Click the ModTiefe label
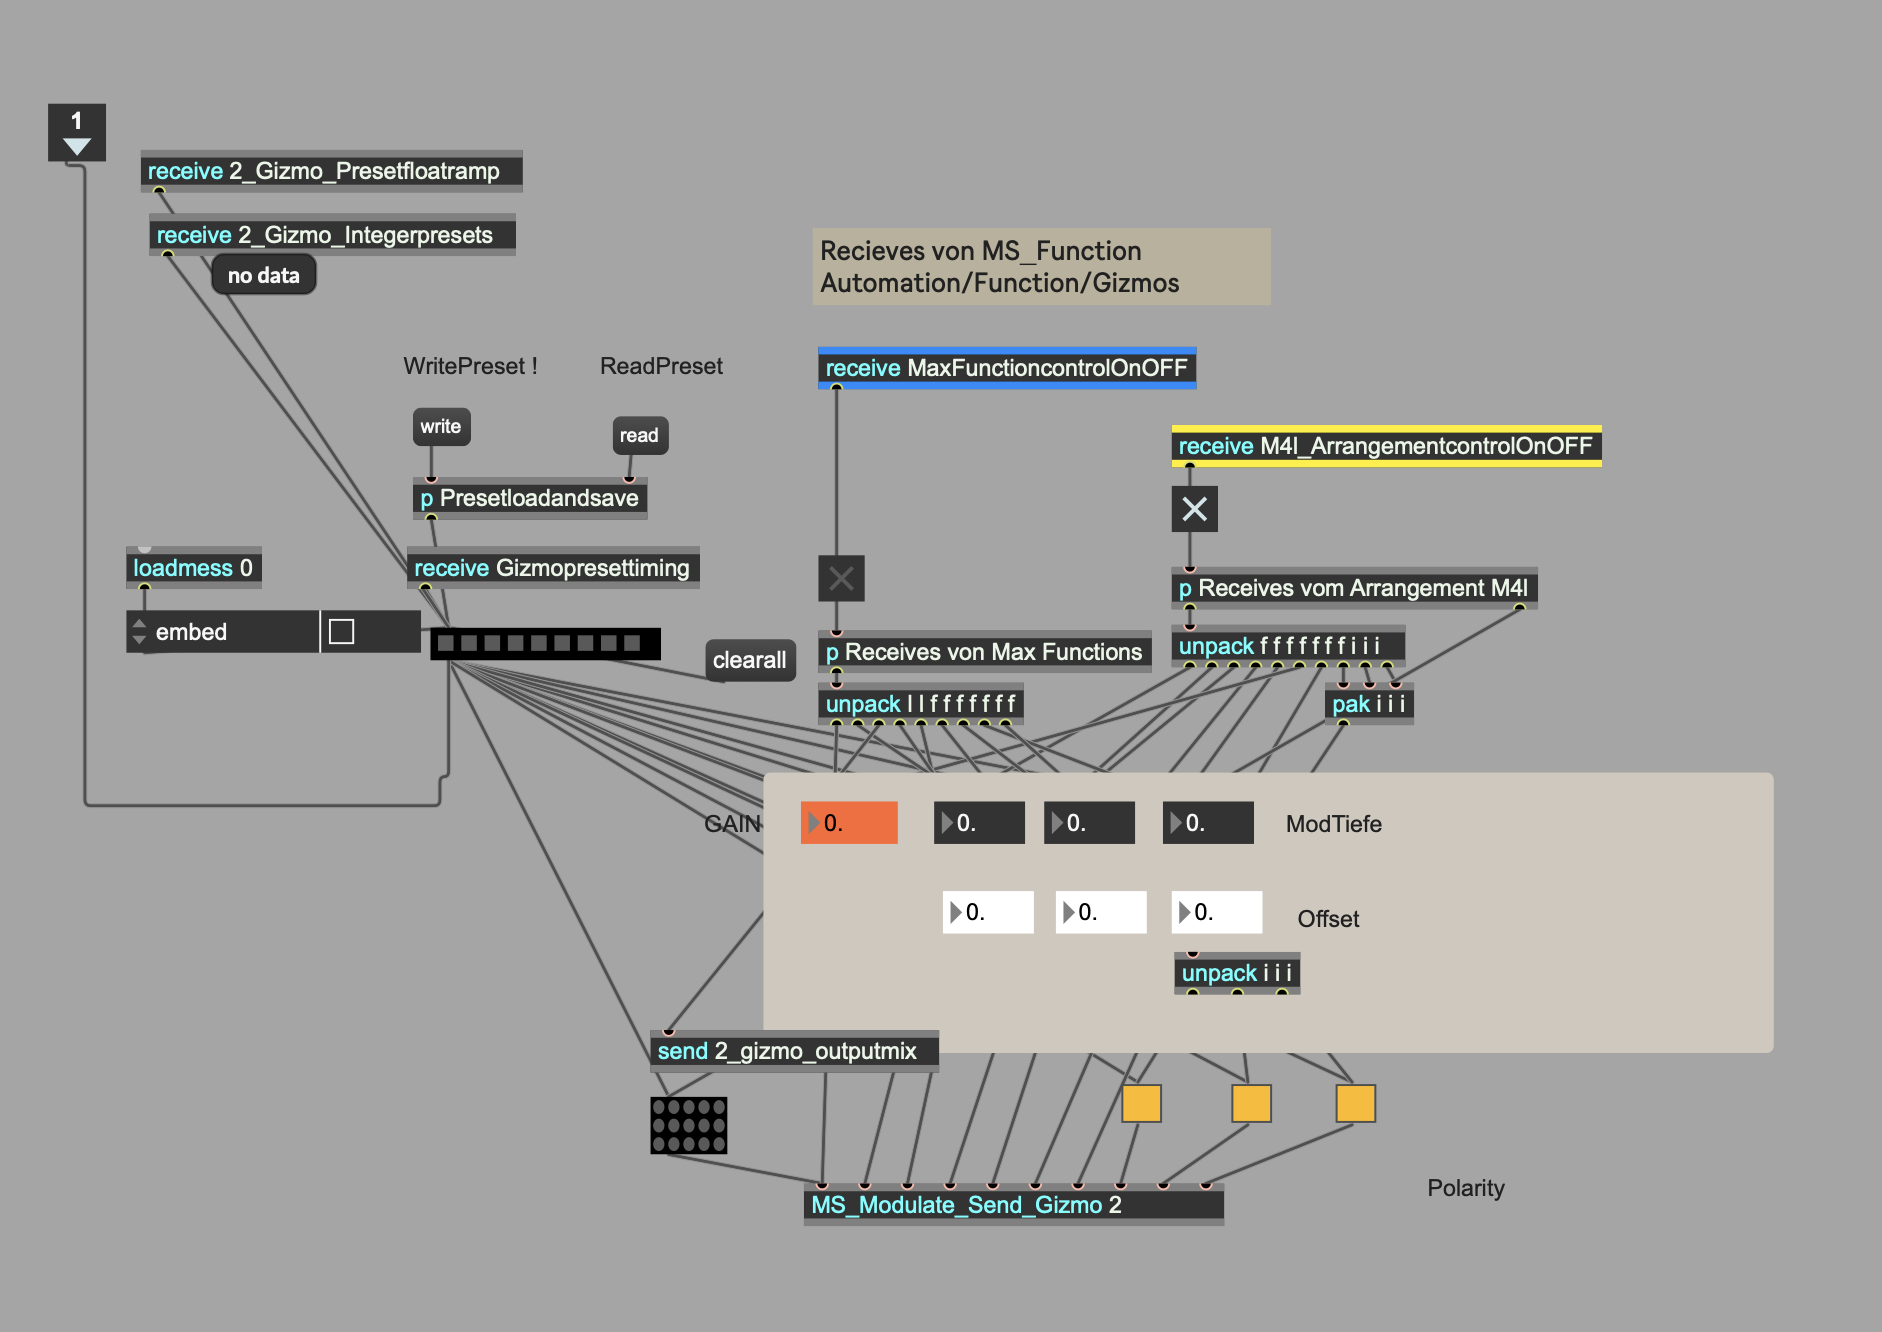Image resolution: width=1882 pixels, height=1332 pixels. coord(1334,824)
